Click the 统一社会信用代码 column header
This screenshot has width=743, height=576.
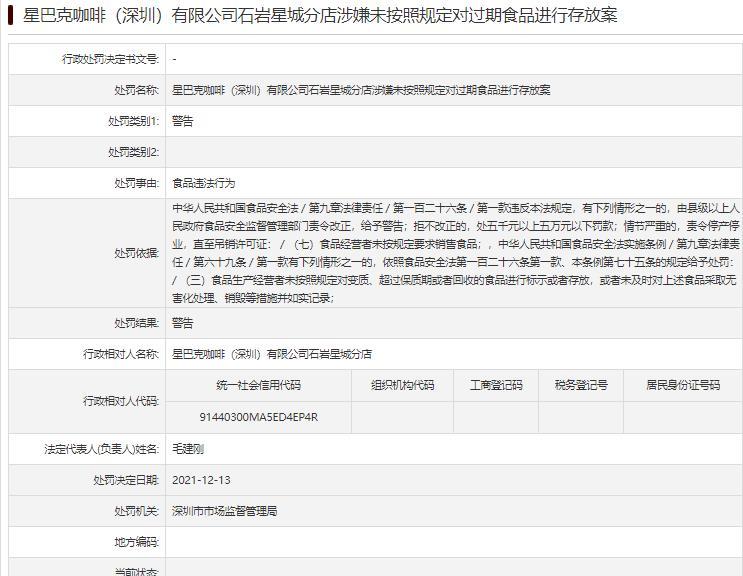click(259, 385)
